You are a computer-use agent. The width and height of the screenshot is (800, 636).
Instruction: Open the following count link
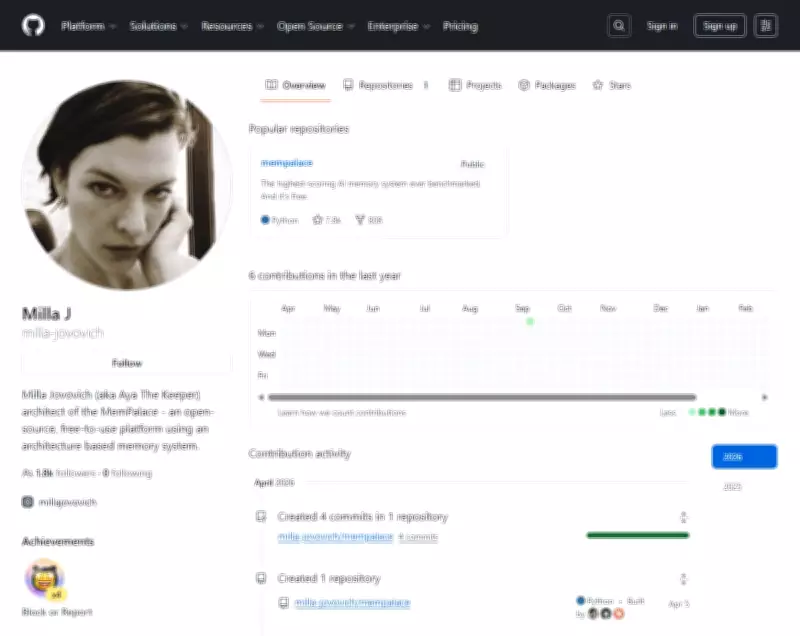pyautogui.click(x=128, y=473)
